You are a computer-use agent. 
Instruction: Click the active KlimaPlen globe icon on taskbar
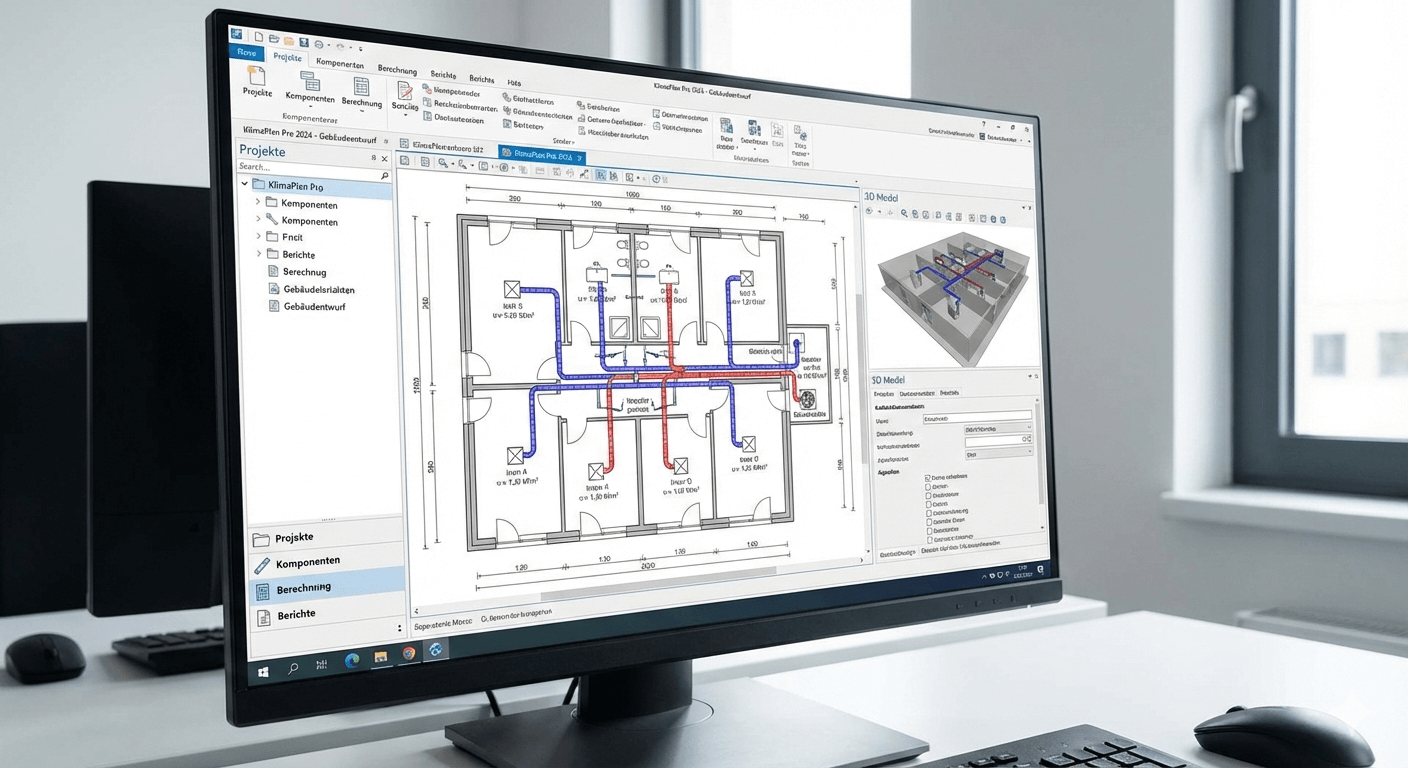[437, 649]
